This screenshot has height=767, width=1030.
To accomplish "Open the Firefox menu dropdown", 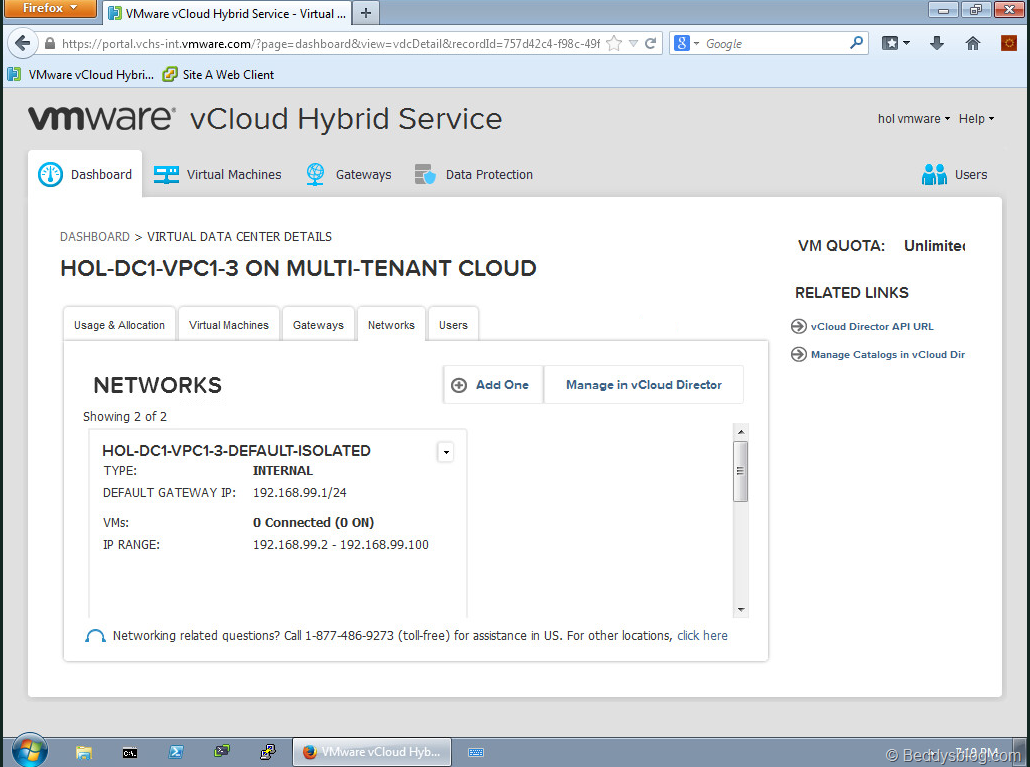I will coord(50,9).
